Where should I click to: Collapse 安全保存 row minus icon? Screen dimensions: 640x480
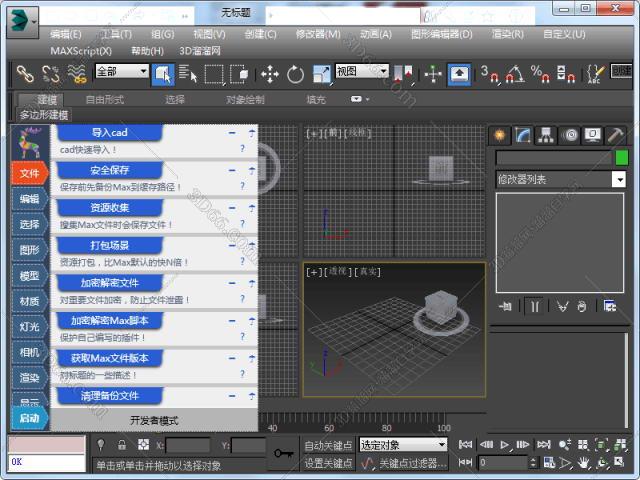232,170
